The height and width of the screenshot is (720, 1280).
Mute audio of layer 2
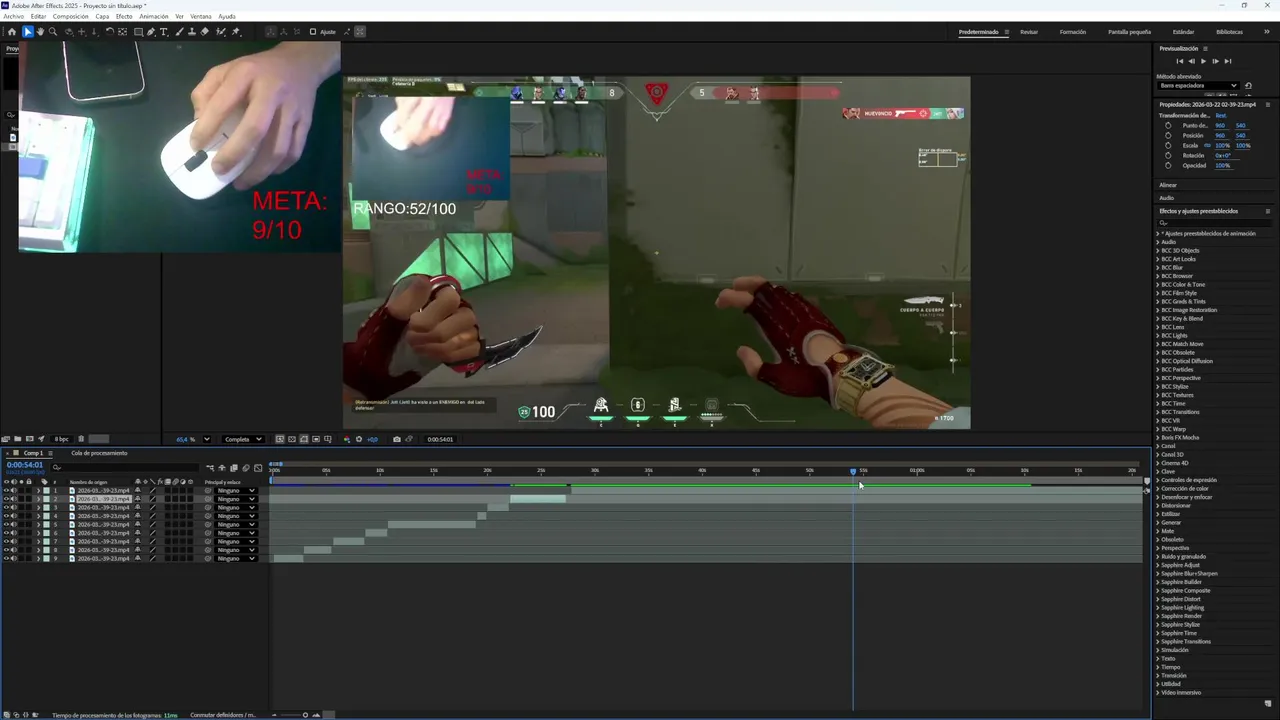(x=14, y=499)
